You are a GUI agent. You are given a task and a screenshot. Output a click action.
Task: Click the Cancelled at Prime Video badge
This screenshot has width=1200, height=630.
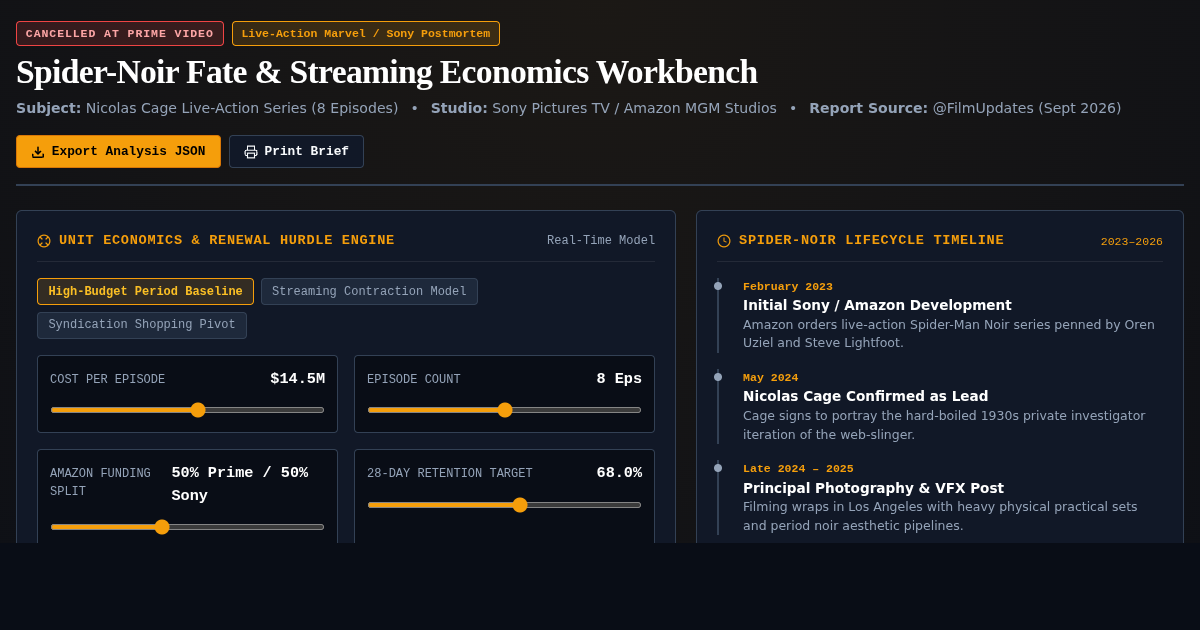coord(120,33)
